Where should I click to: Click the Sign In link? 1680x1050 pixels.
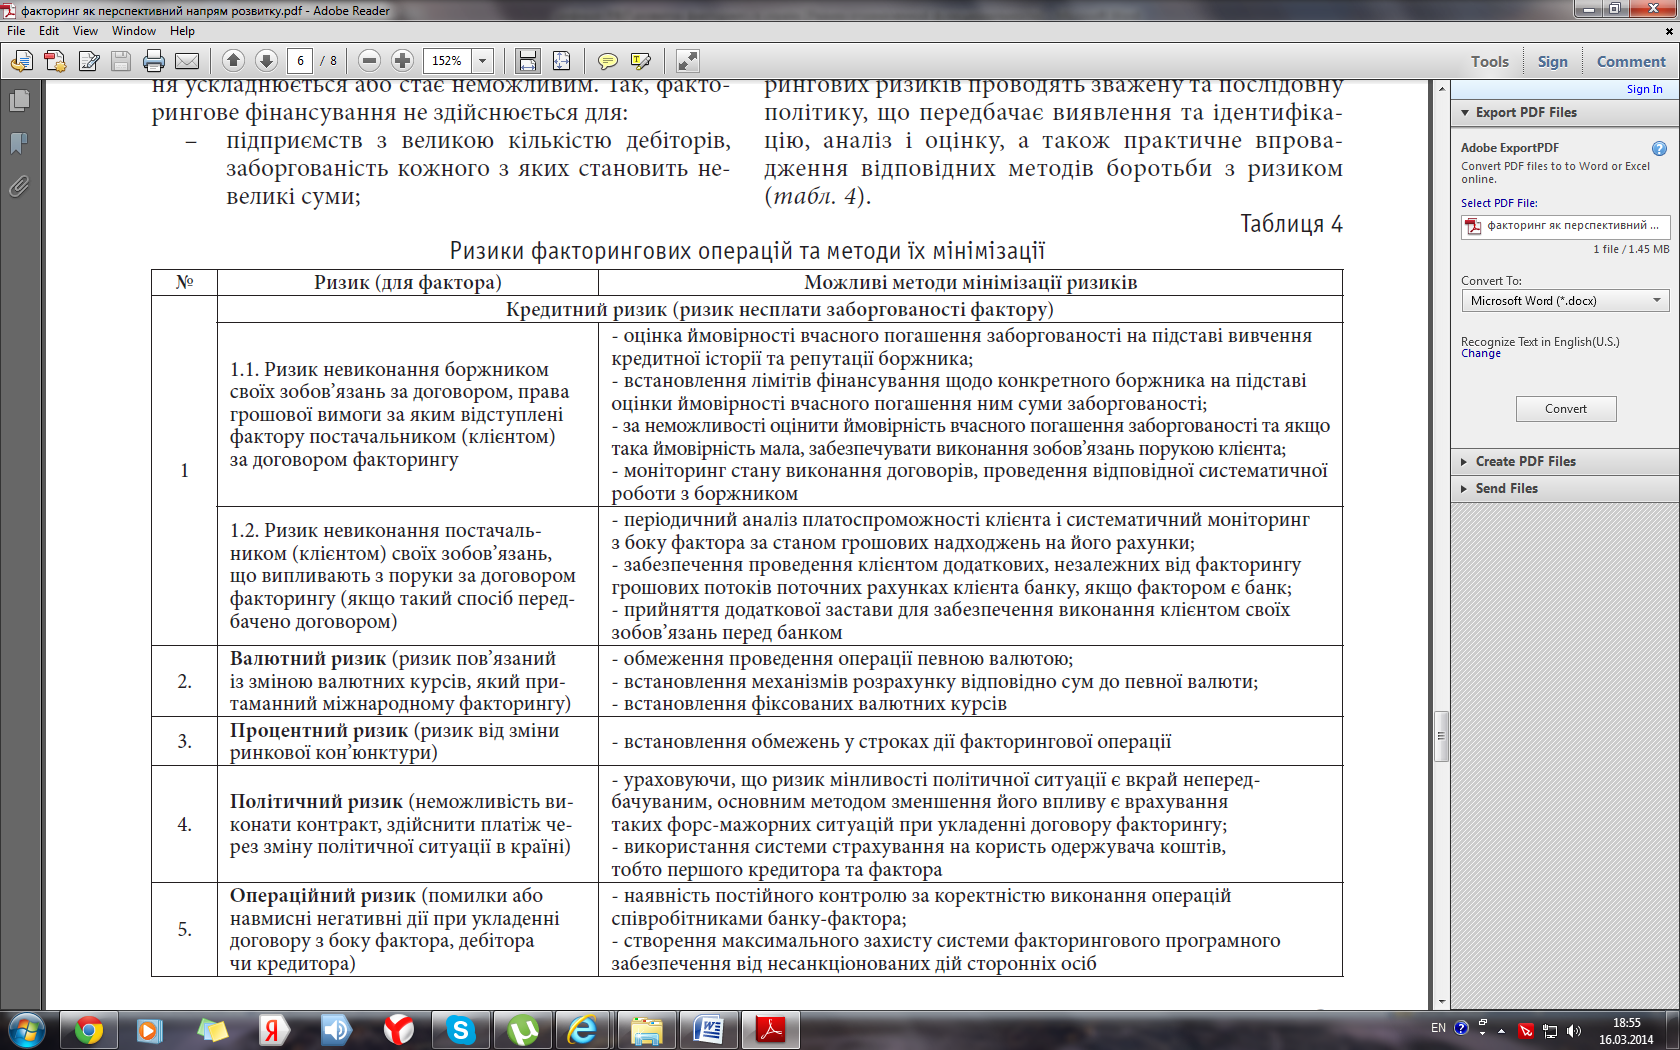pyautogui.click(x=1644, y=89)
